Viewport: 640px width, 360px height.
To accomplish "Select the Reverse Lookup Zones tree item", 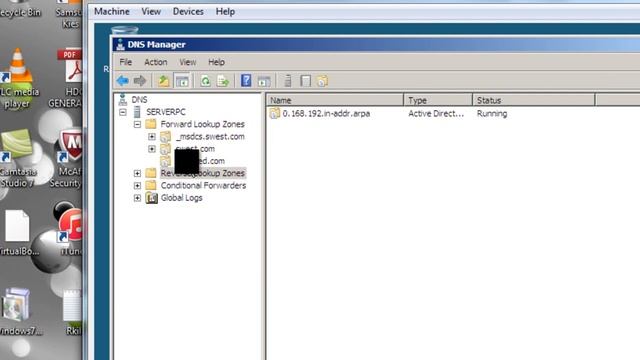I will (x=203, y=173).
